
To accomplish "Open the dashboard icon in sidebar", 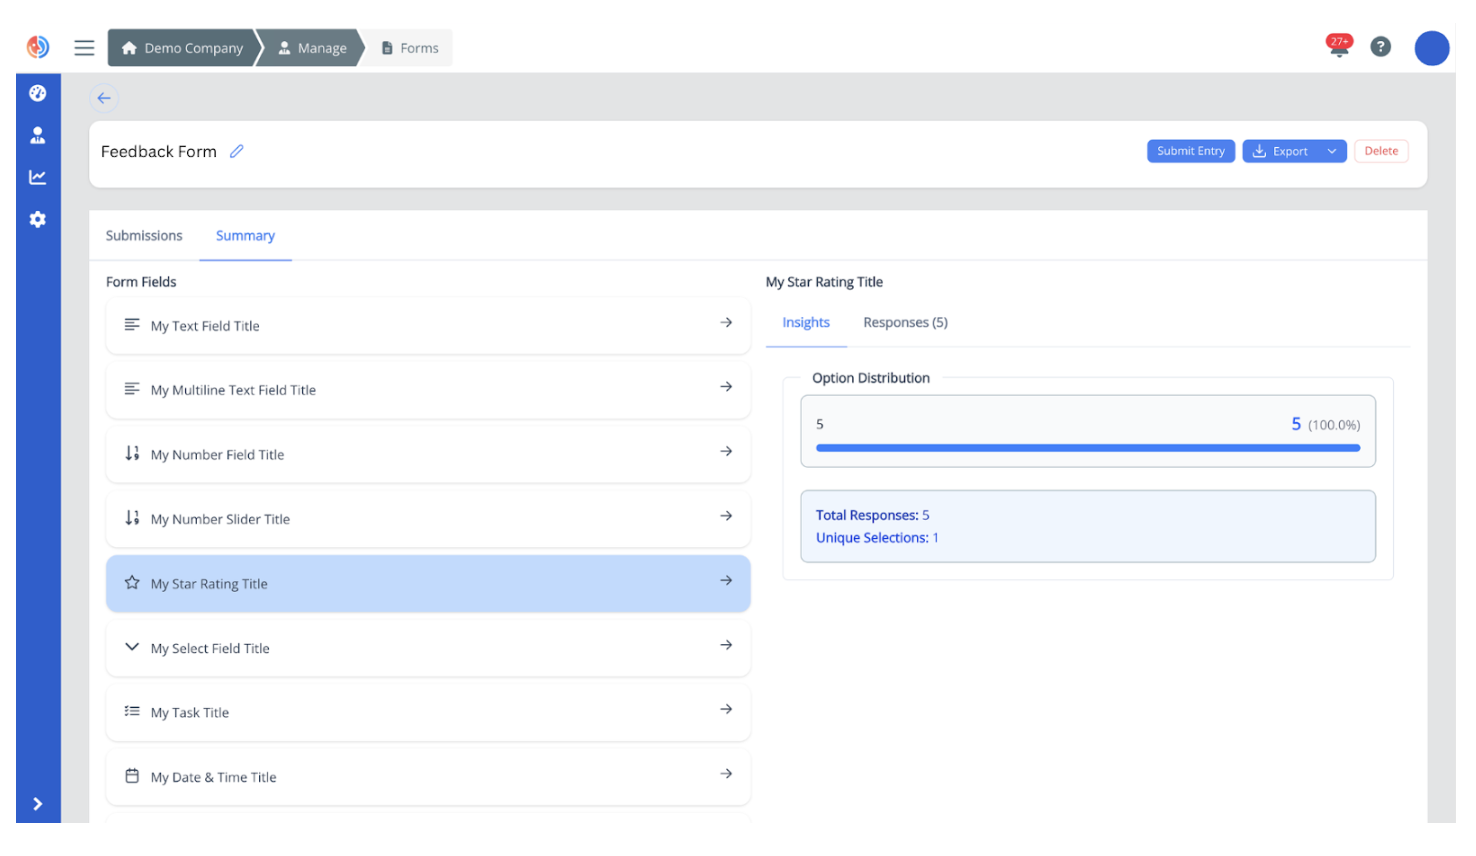I will point(38,93).
